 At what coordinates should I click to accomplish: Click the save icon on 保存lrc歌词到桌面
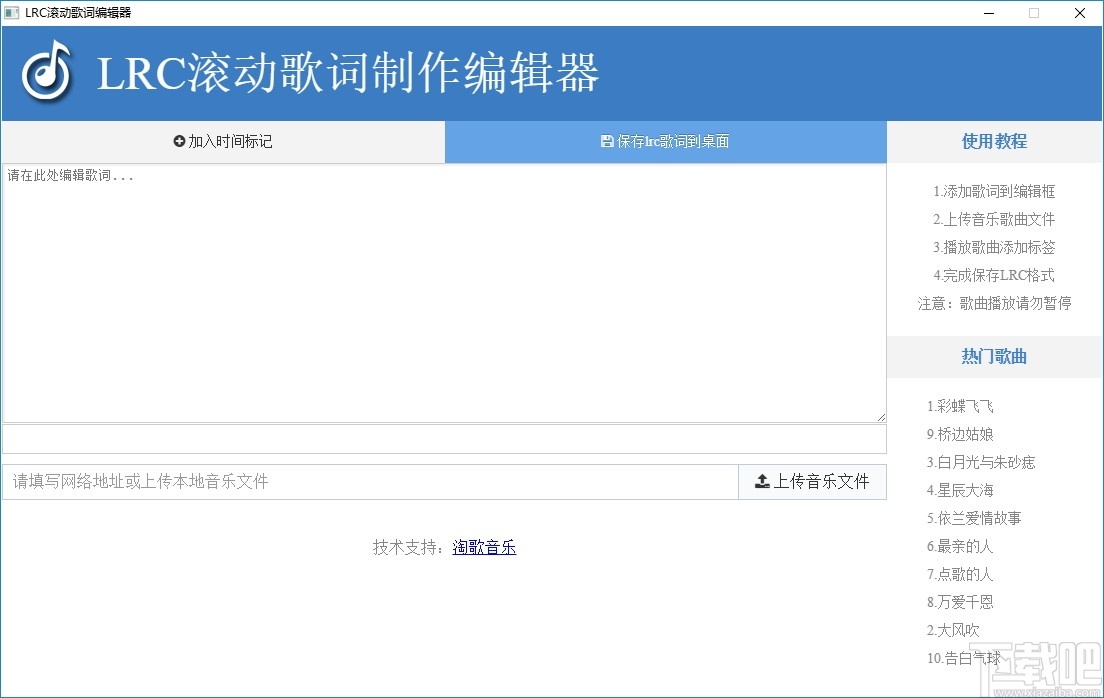[x=605, y=141]
